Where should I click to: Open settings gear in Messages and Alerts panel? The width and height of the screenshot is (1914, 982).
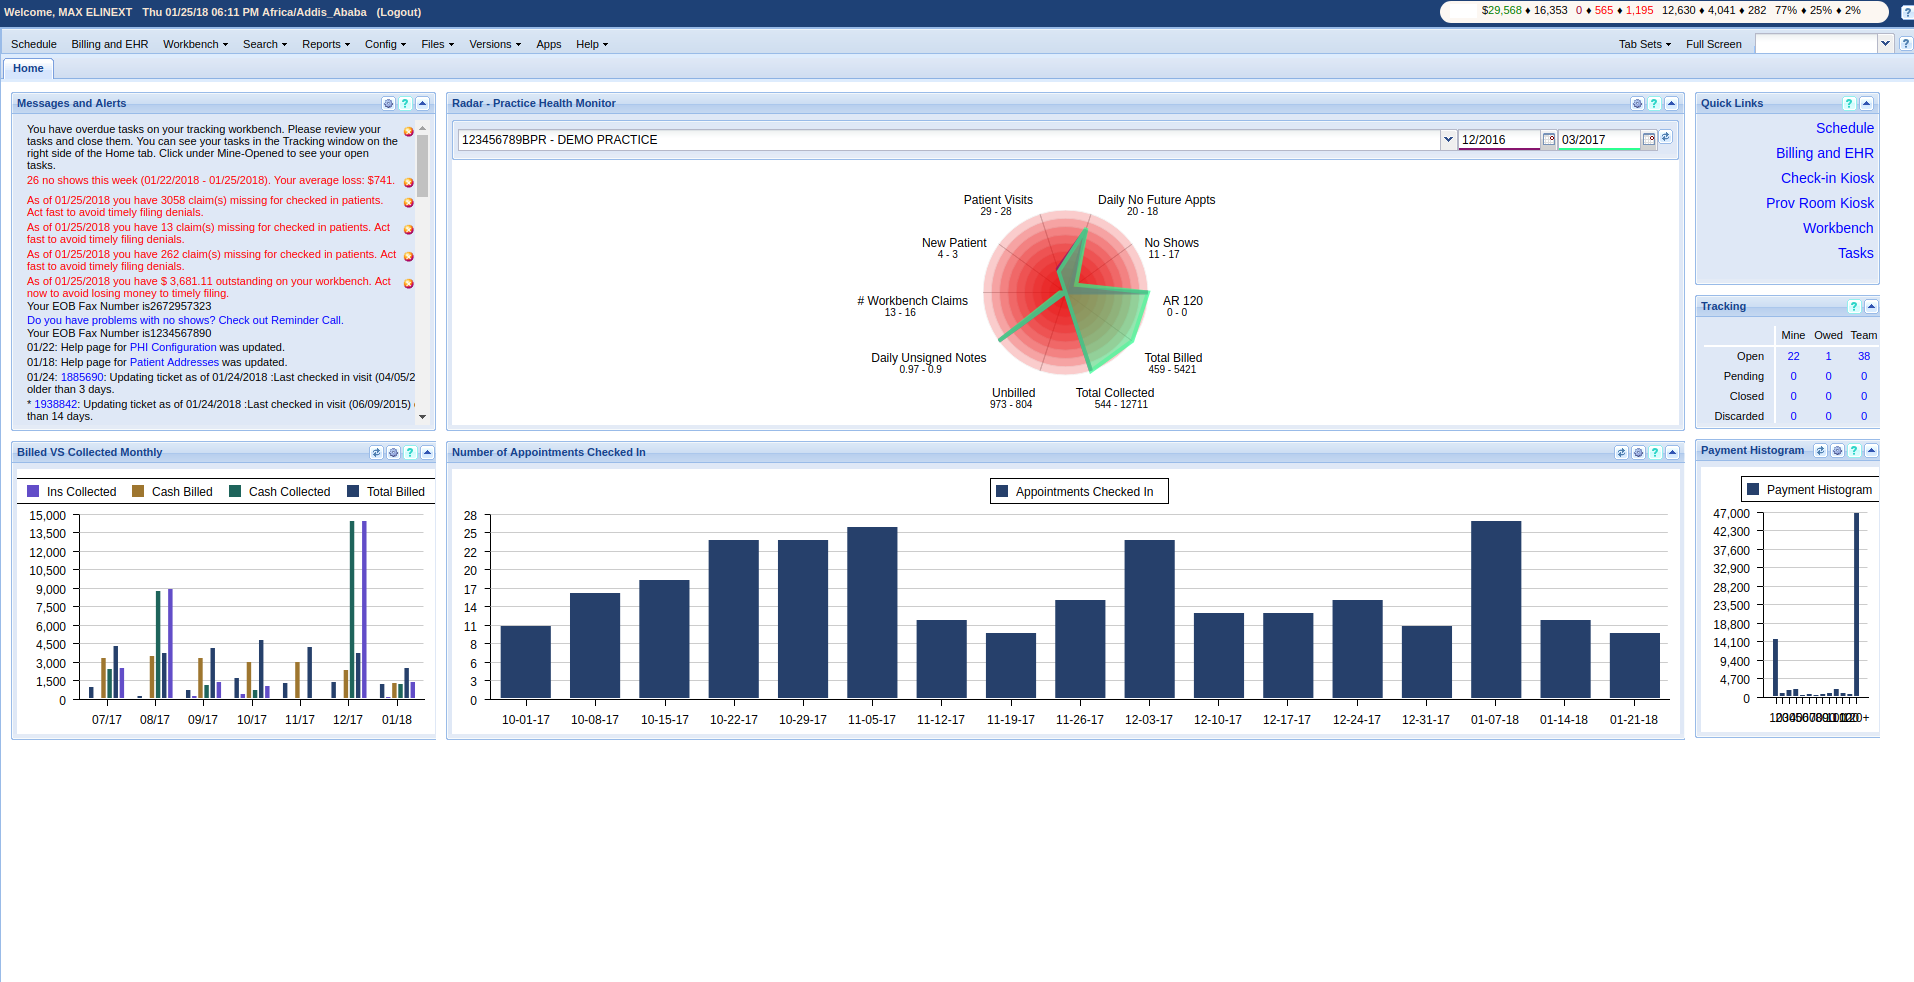(388, 104)
